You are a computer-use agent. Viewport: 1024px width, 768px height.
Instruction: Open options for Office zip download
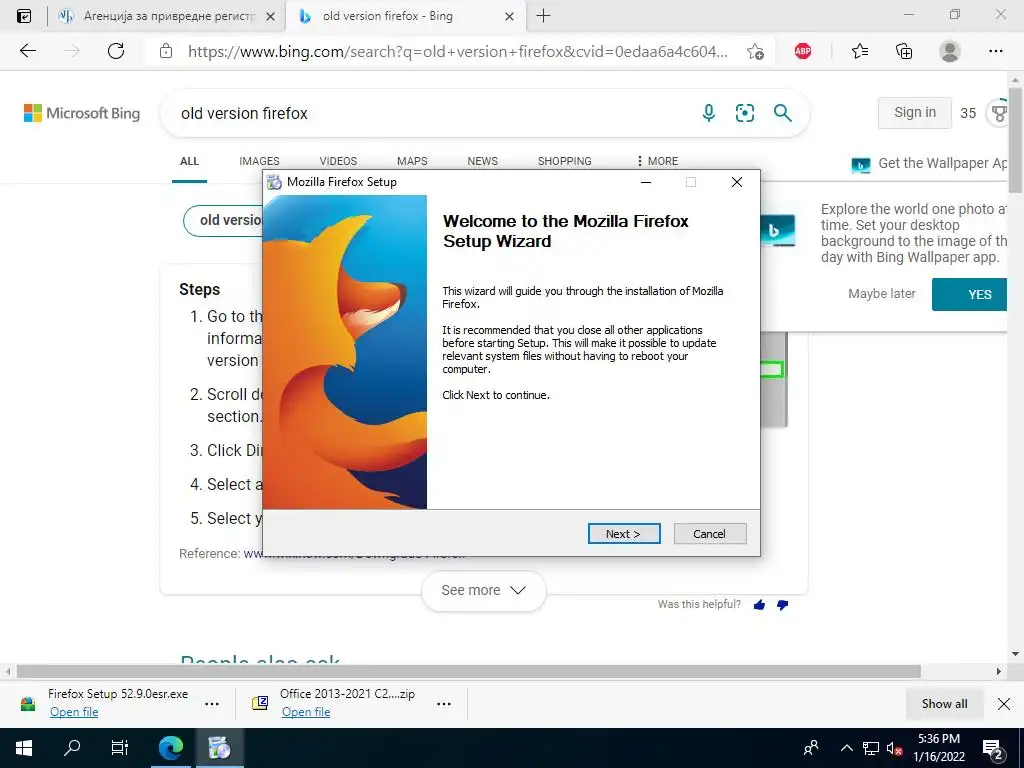pos(443,703)
